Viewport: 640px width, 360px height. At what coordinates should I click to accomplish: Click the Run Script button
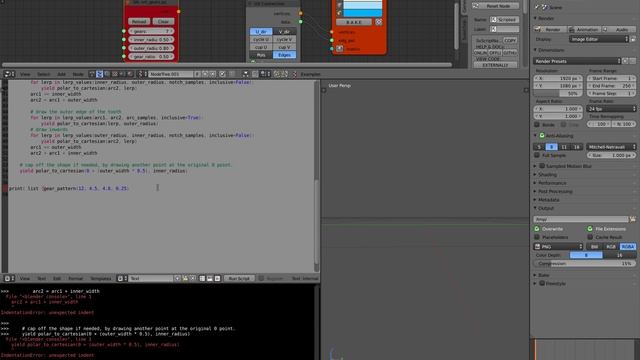click(239, 278)
